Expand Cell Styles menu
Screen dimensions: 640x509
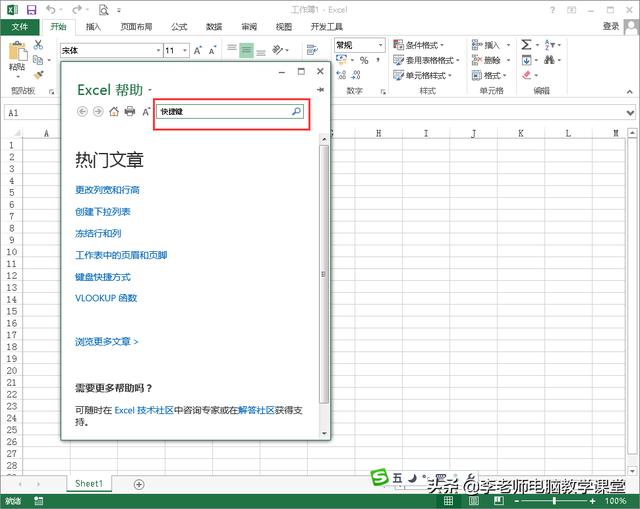tap(422, 75)
